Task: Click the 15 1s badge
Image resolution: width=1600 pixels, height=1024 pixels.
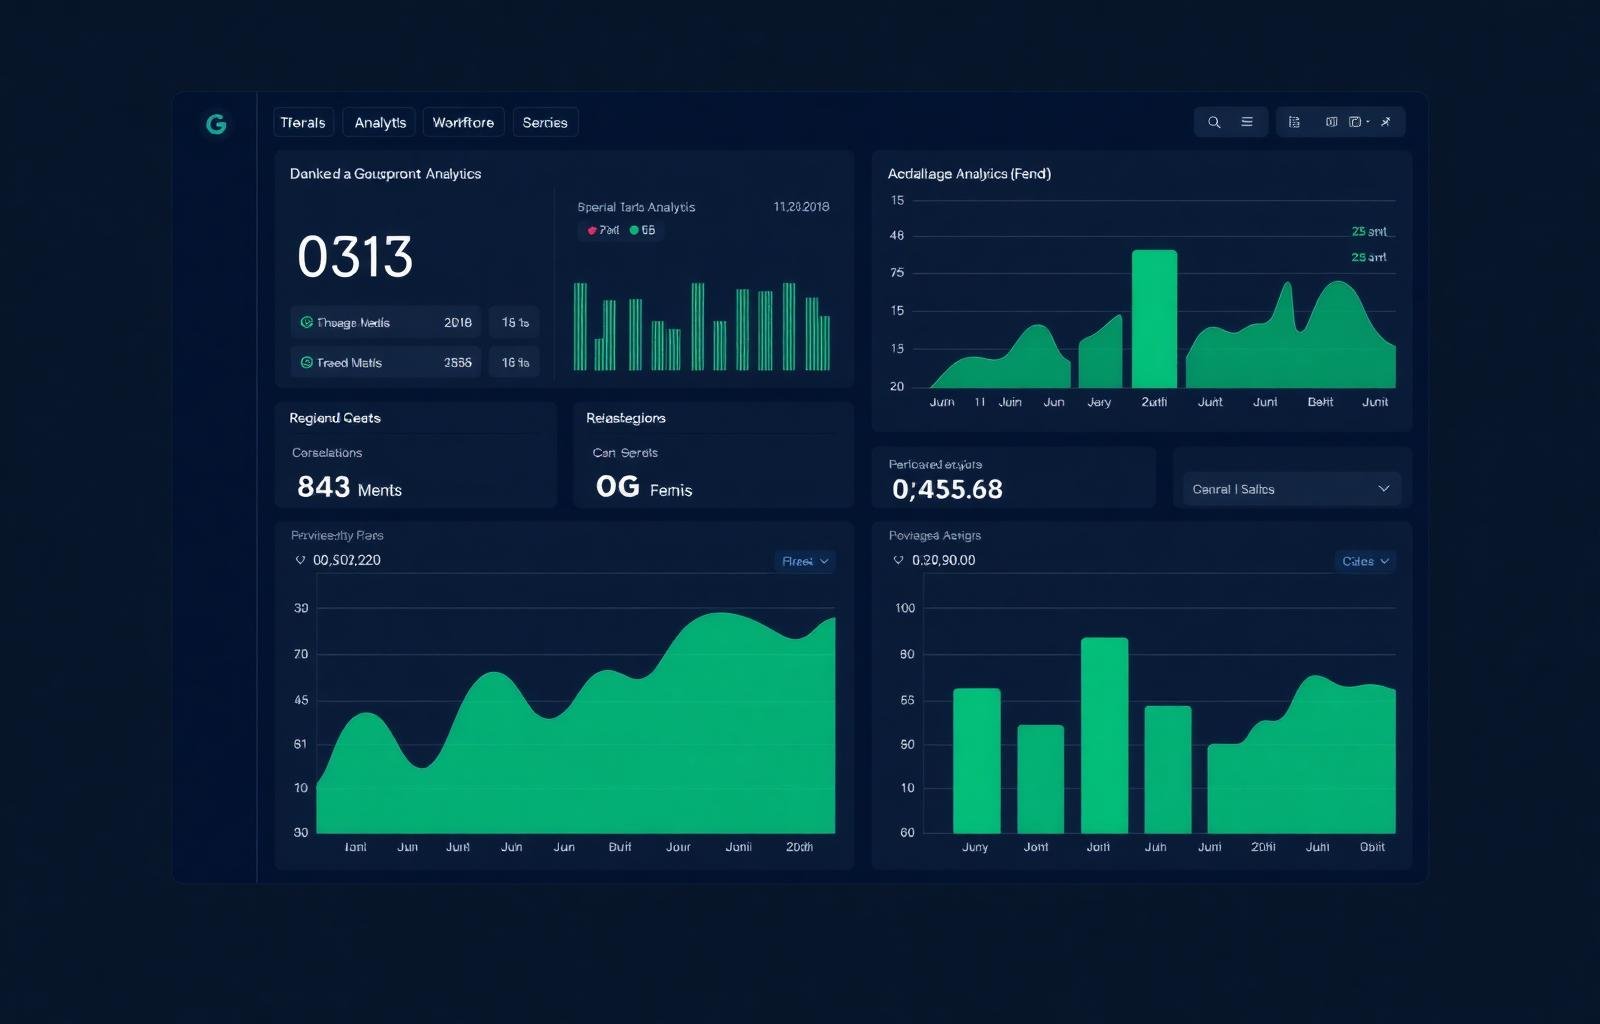Action: [x=515, y=322]
